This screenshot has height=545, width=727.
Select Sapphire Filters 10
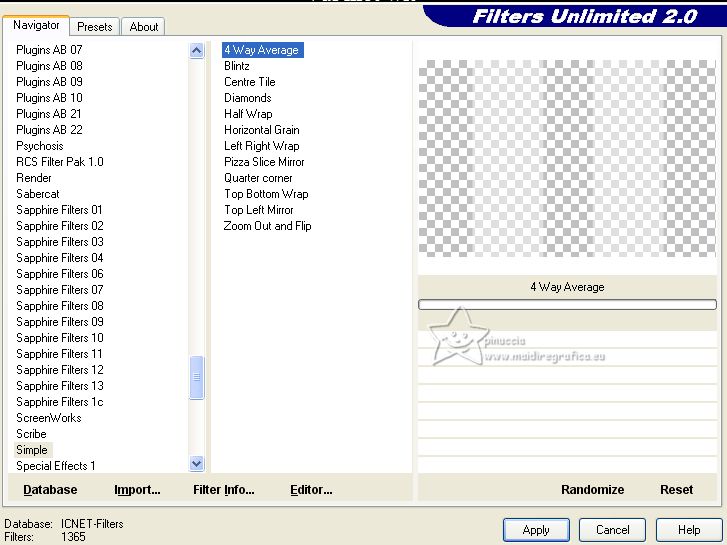59,338
